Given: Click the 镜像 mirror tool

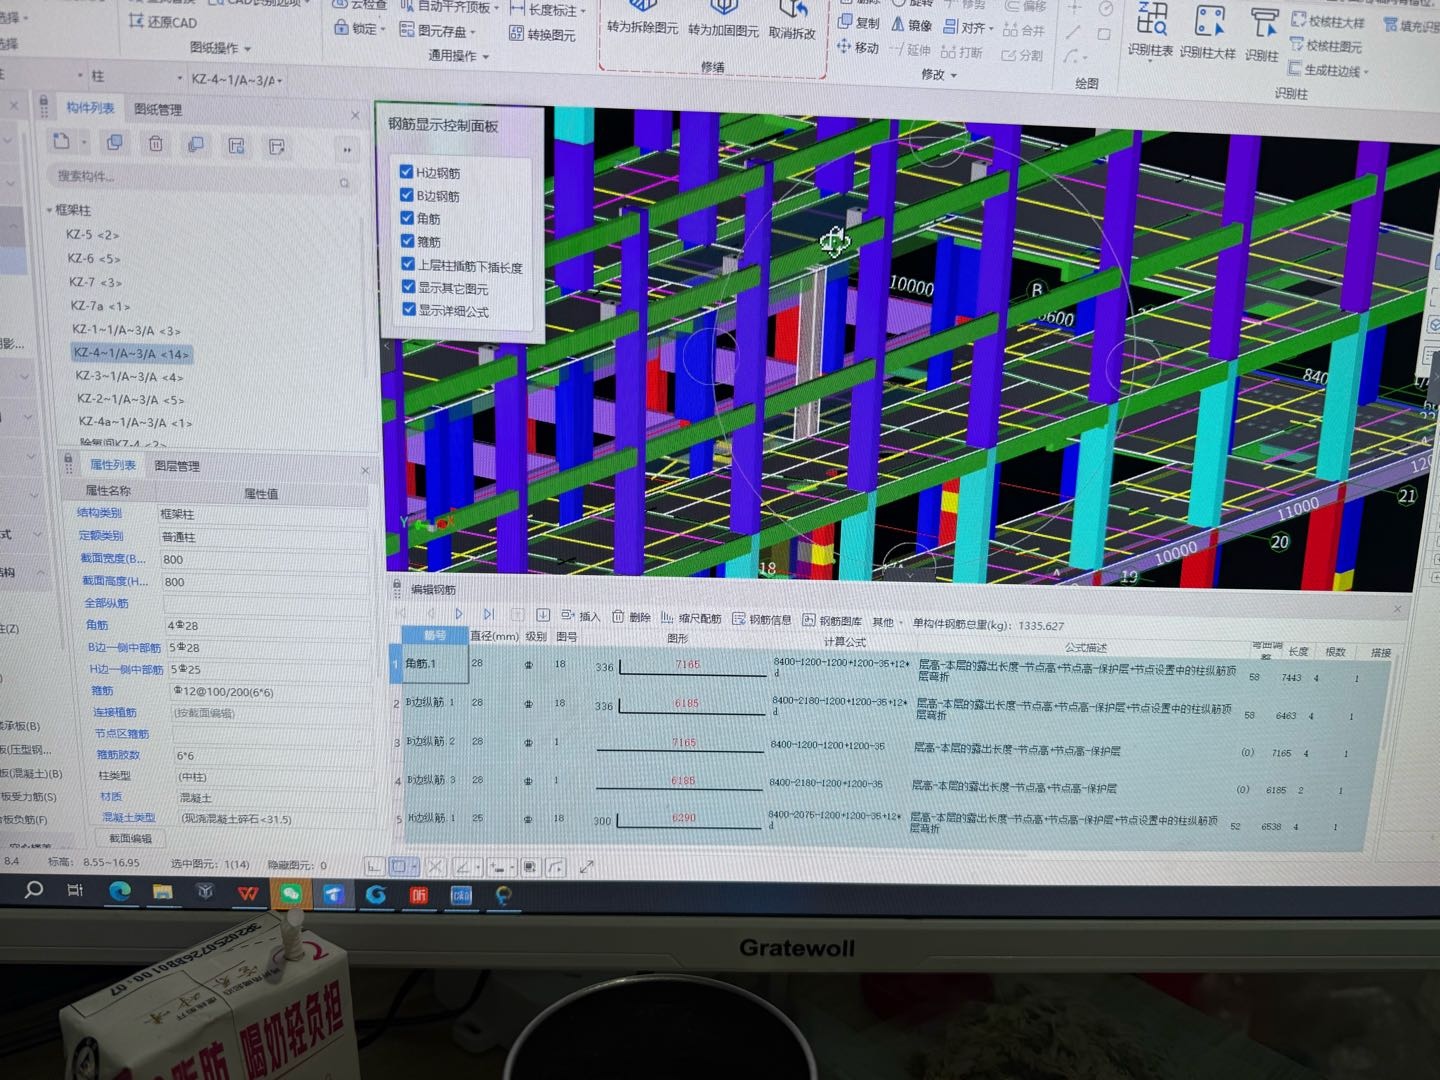Looking at the screenshot, I should 912,25.
